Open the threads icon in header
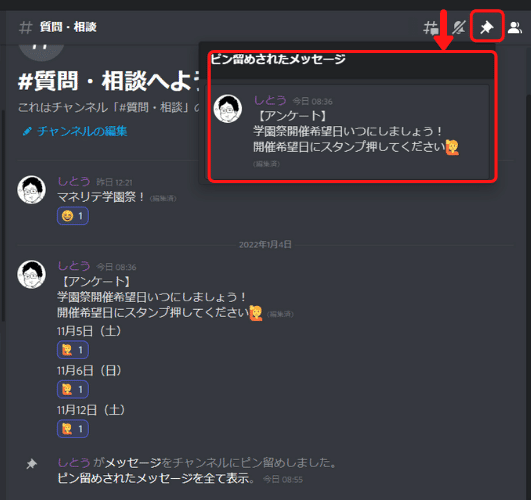Screen dimensions: 531x500 (430, 27)
